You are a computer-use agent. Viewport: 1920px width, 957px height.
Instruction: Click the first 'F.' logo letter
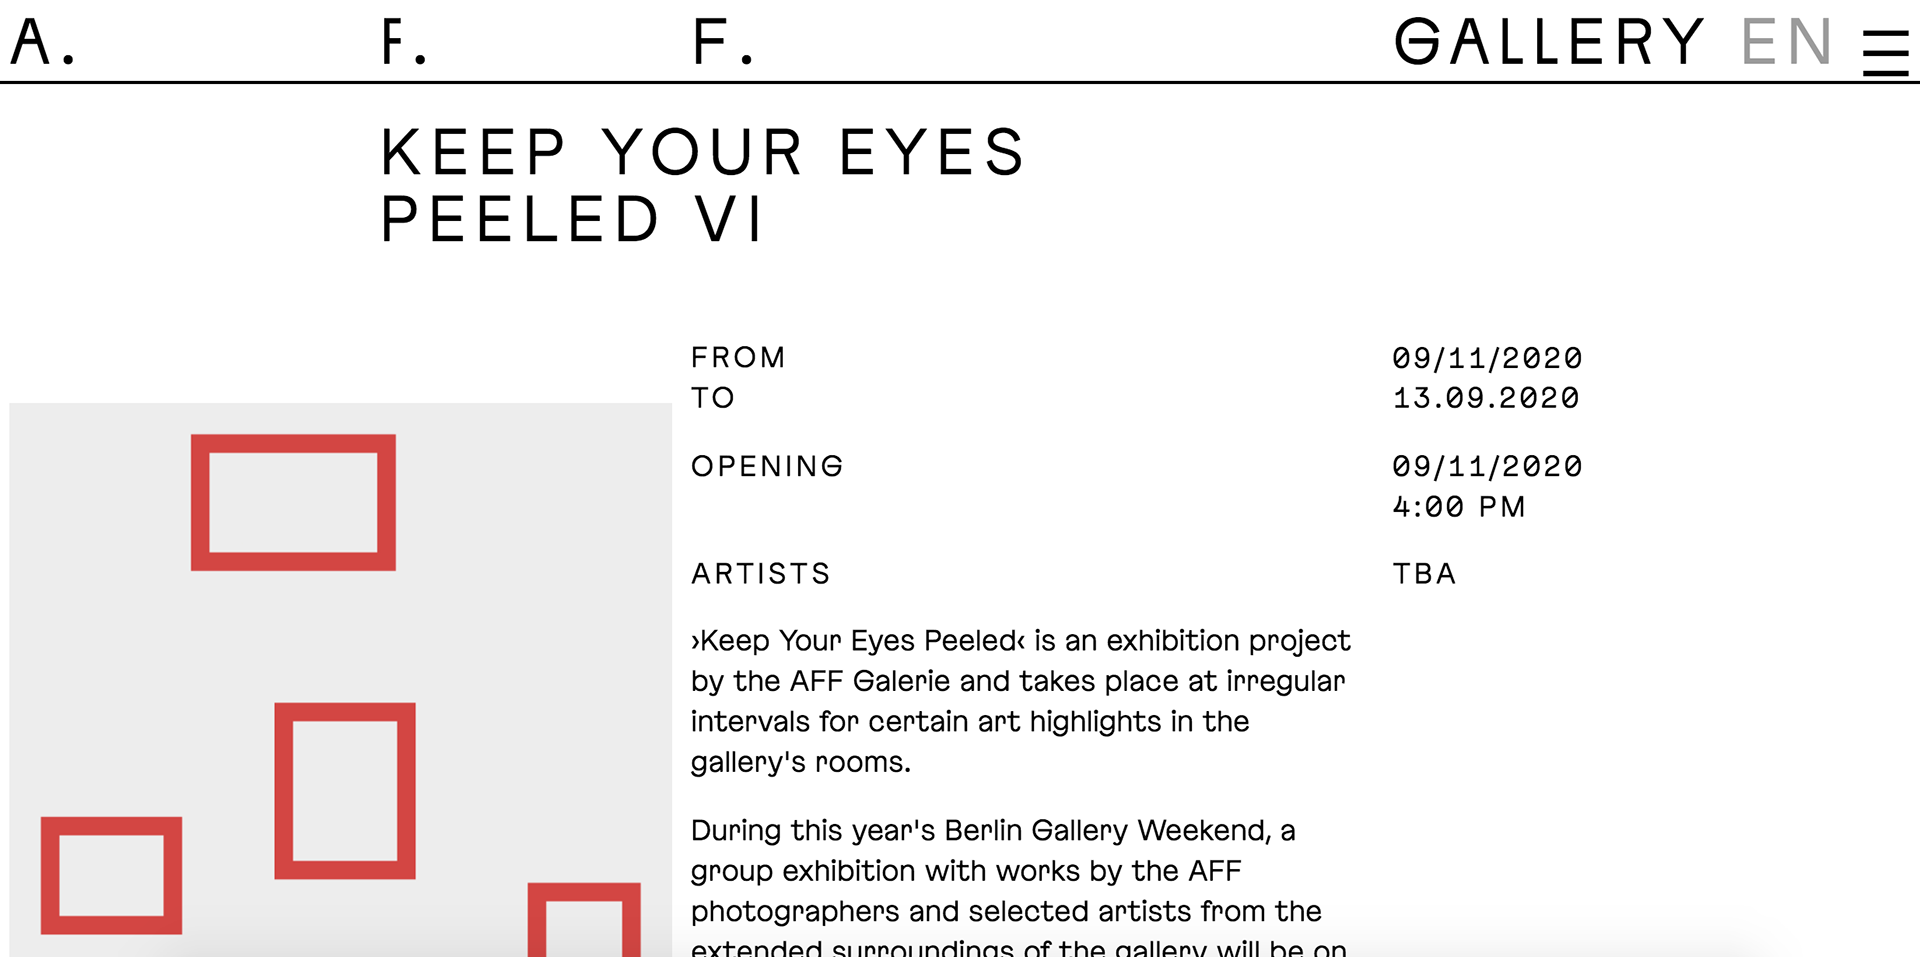tap(404, 43)
